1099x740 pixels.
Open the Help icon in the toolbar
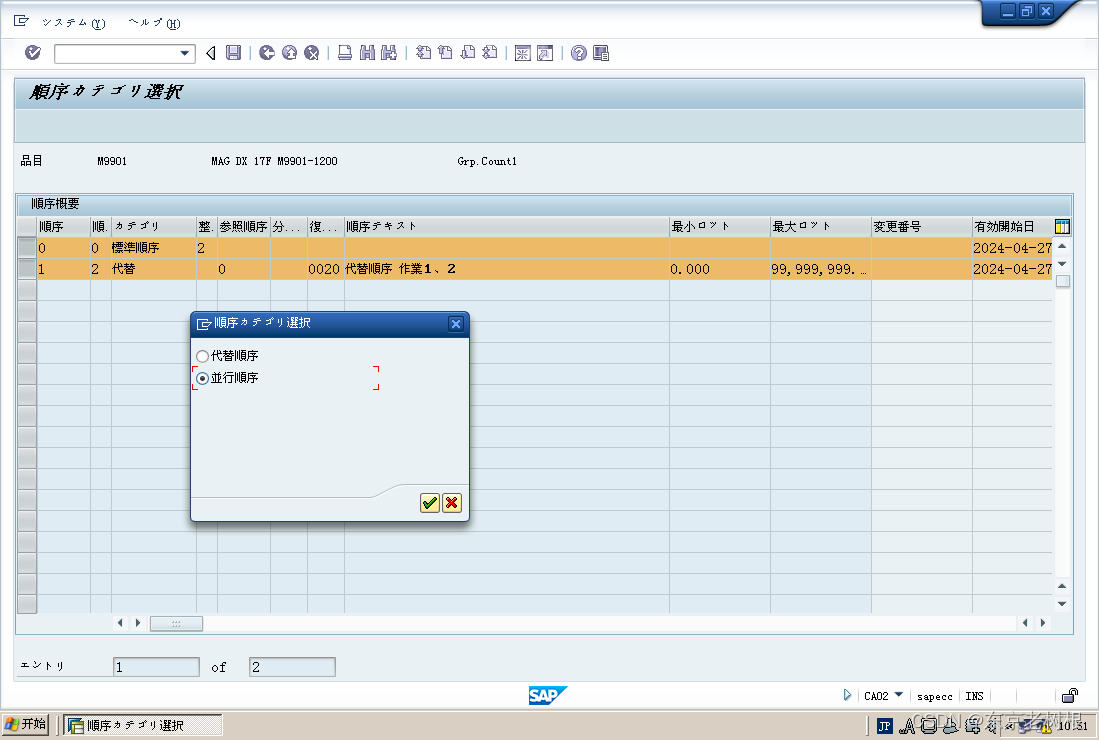point(579,52)
